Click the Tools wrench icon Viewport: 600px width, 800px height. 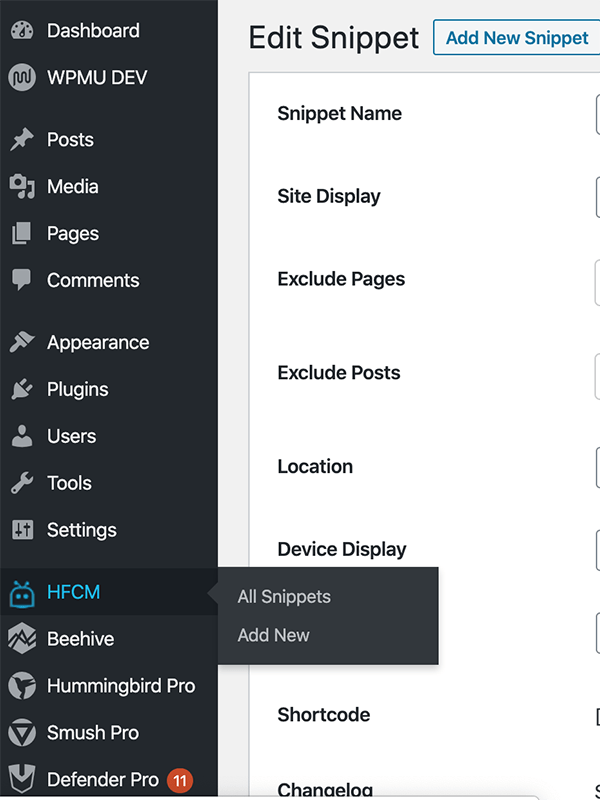point(22,484)
